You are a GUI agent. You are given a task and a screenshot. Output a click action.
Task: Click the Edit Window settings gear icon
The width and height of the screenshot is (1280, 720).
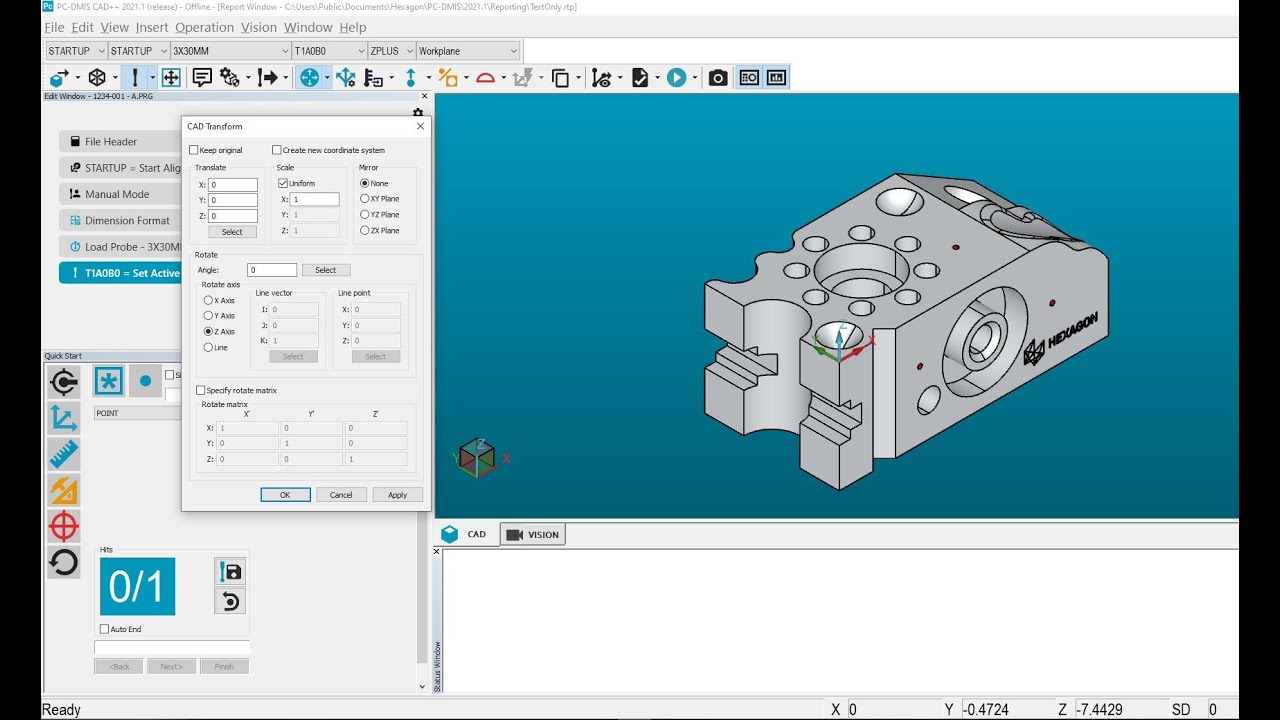click(x=418, y=113)
